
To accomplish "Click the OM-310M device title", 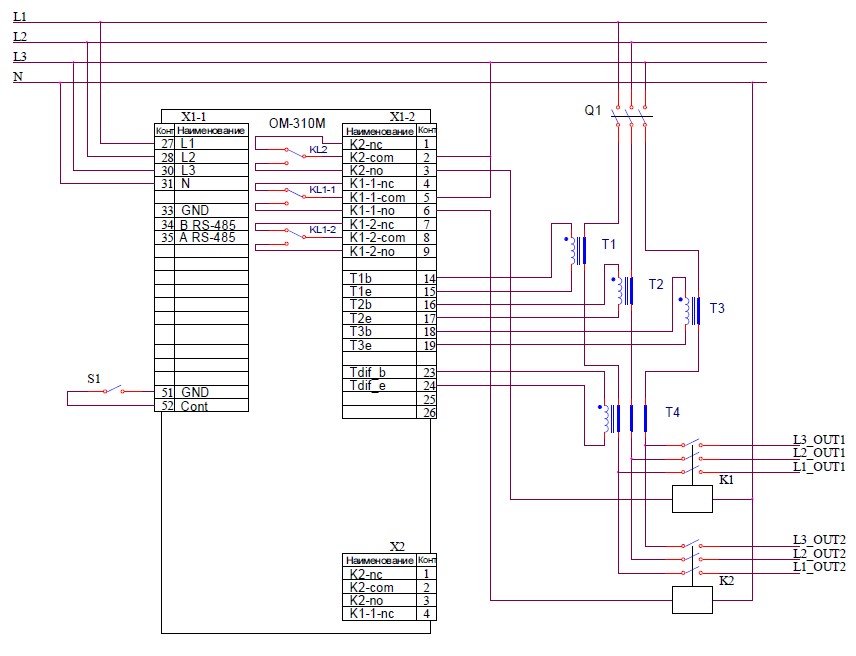I will (x=297, y=123).
